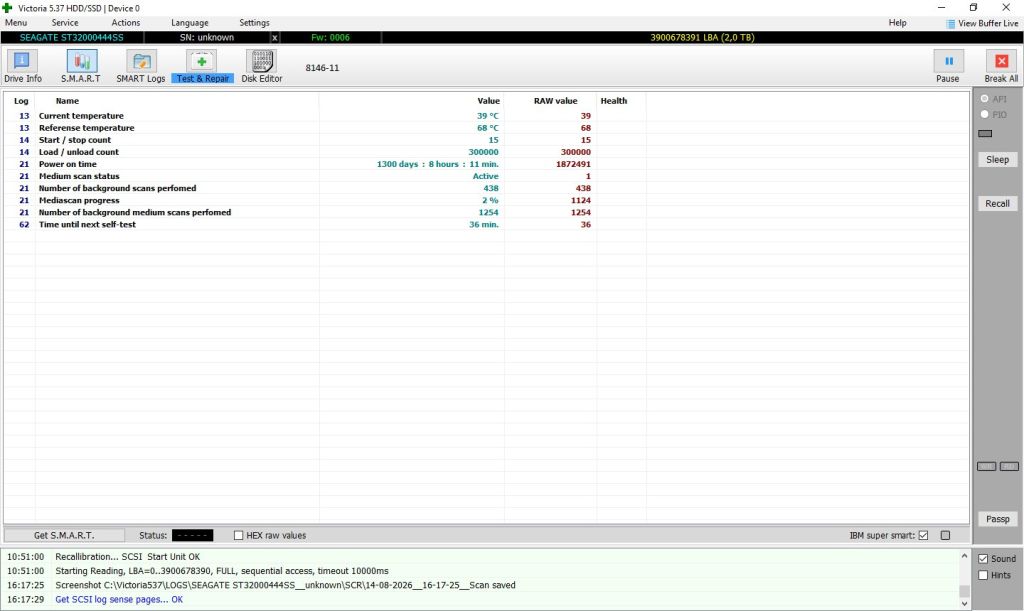Open the Settings menu
Screen dimensions: 1024x611
coord(254,23)
